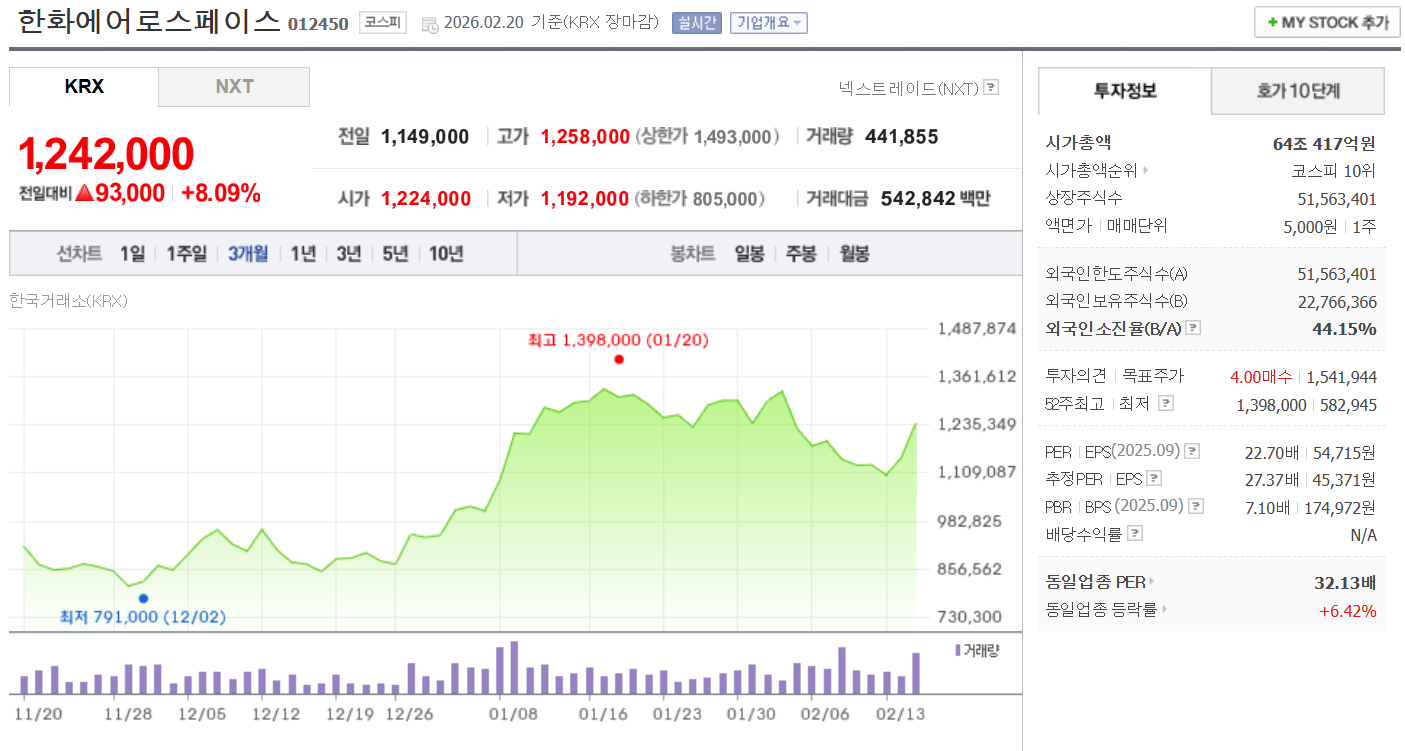1405x751 pixels.
Task: Select 1년 line chart period
Action: point(303,254)
